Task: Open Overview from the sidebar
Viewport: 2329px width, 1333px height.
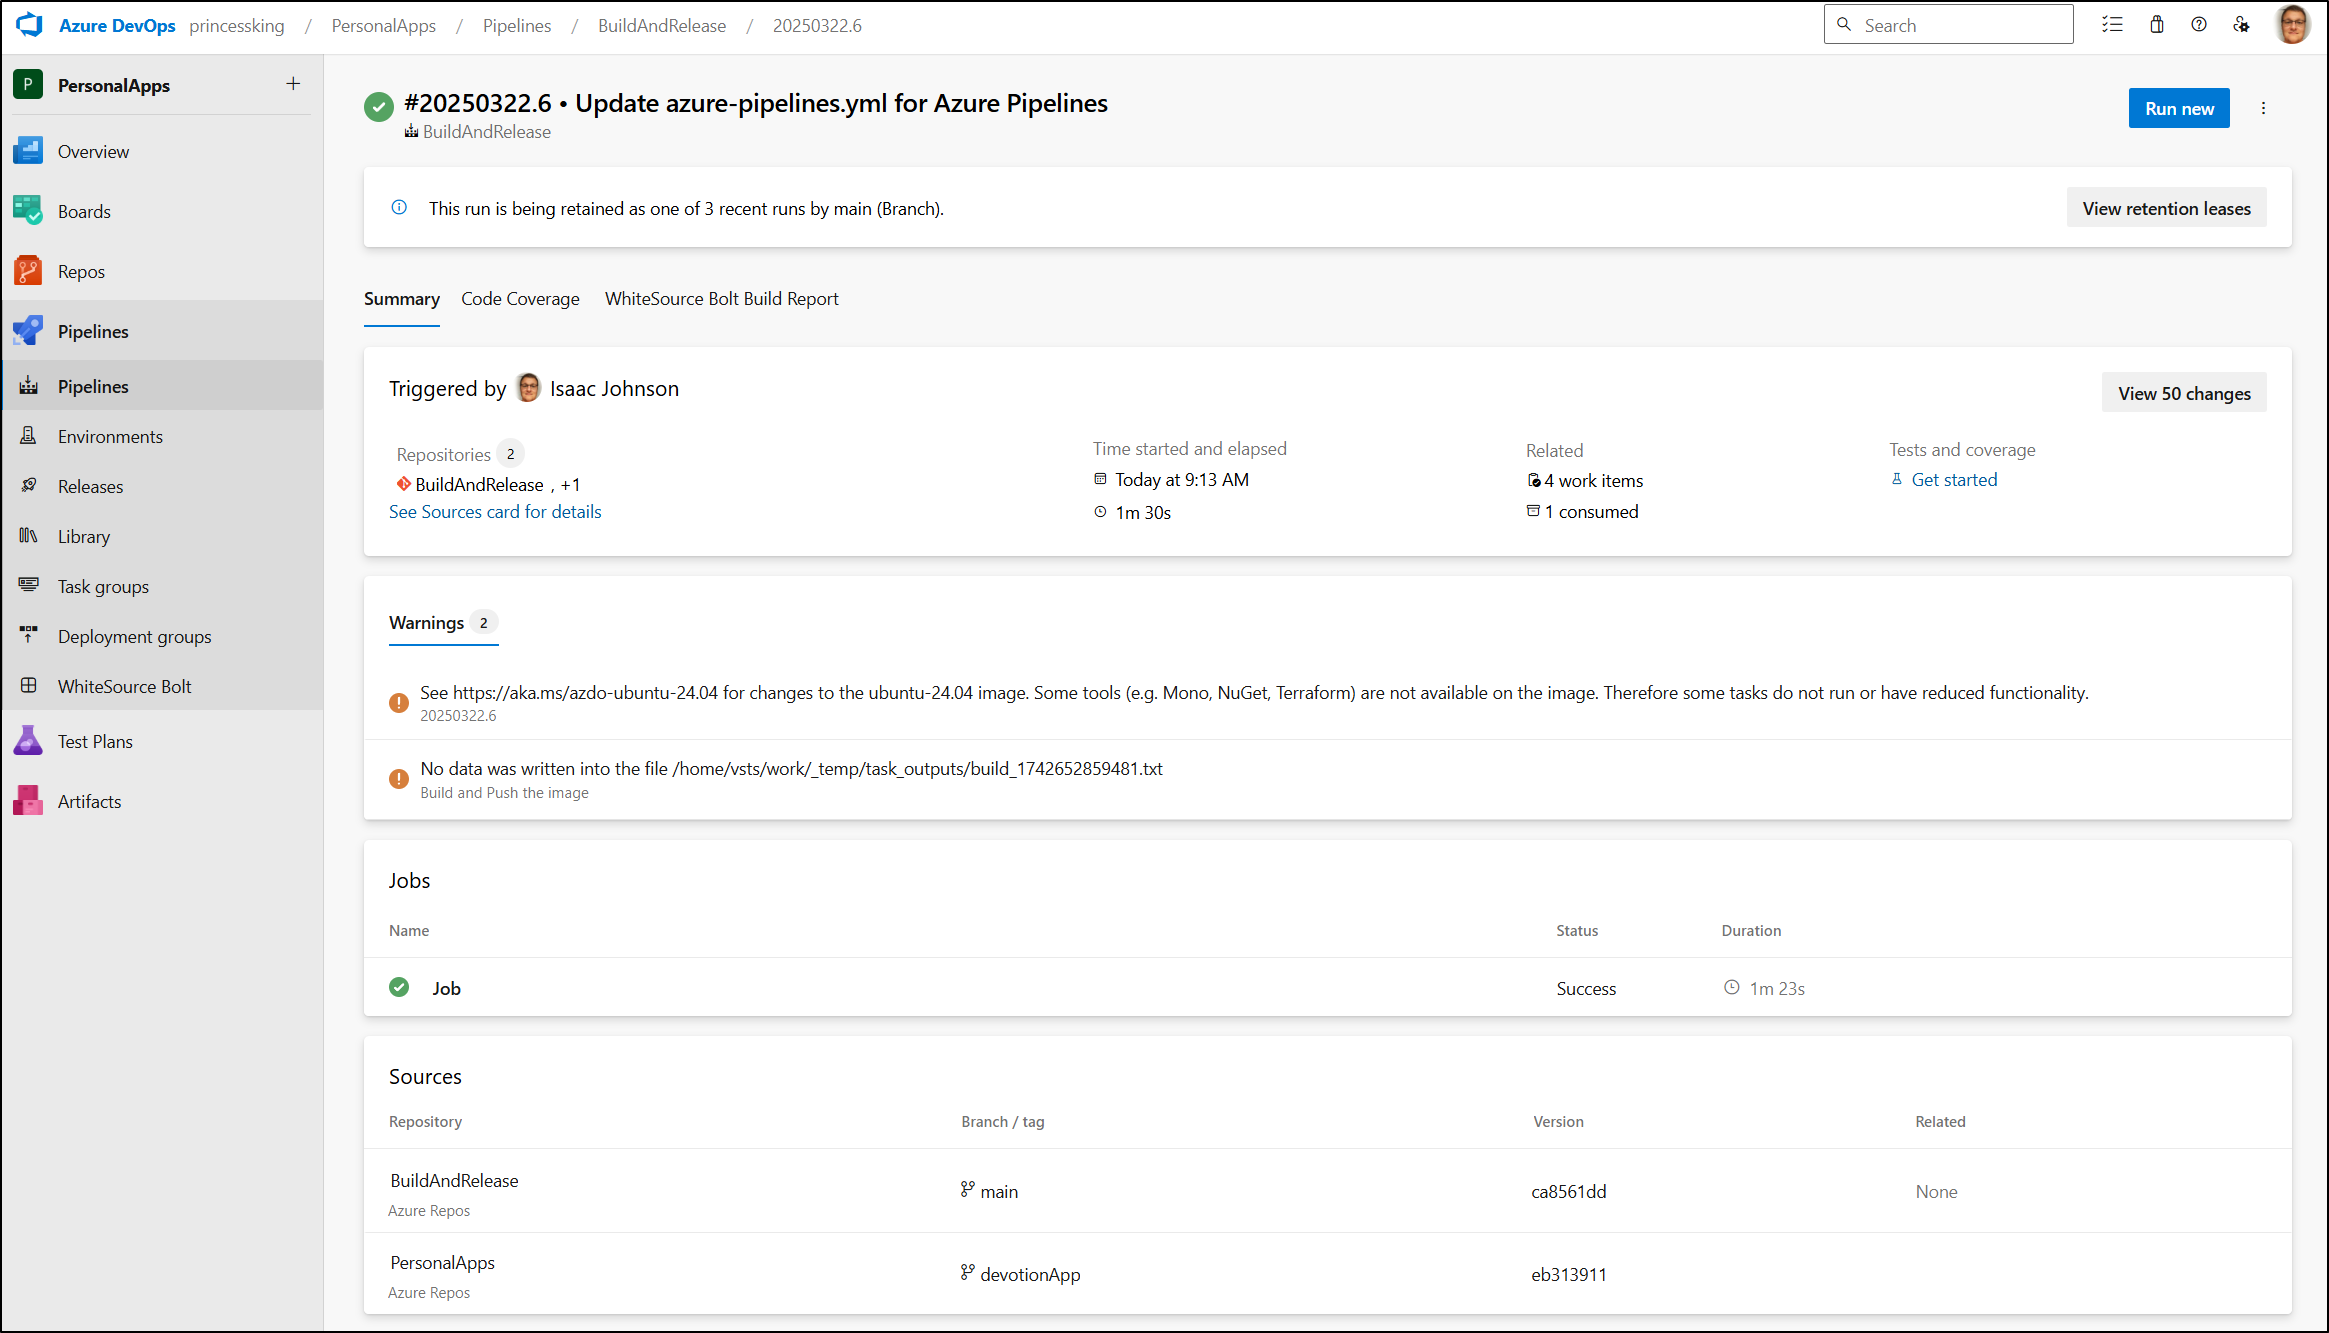Action: coord(162,151)
